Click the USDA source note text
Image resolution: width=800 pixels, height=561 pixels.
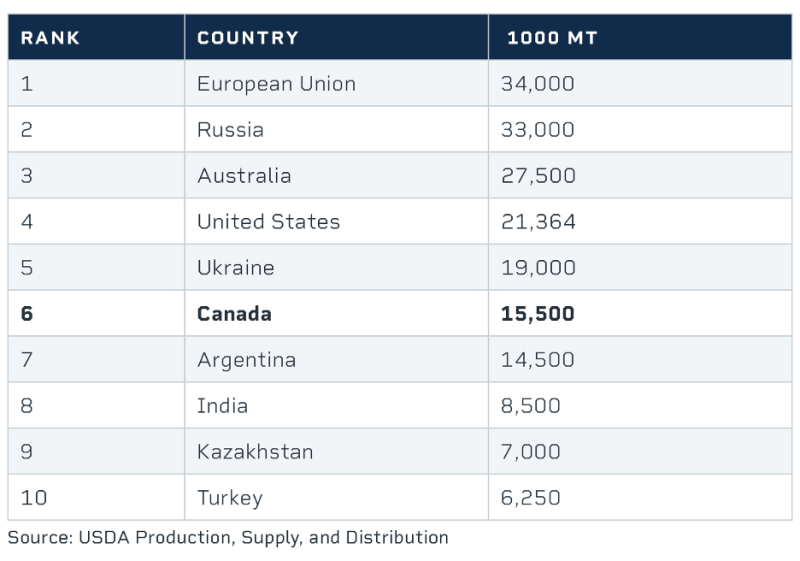point(228,538)
